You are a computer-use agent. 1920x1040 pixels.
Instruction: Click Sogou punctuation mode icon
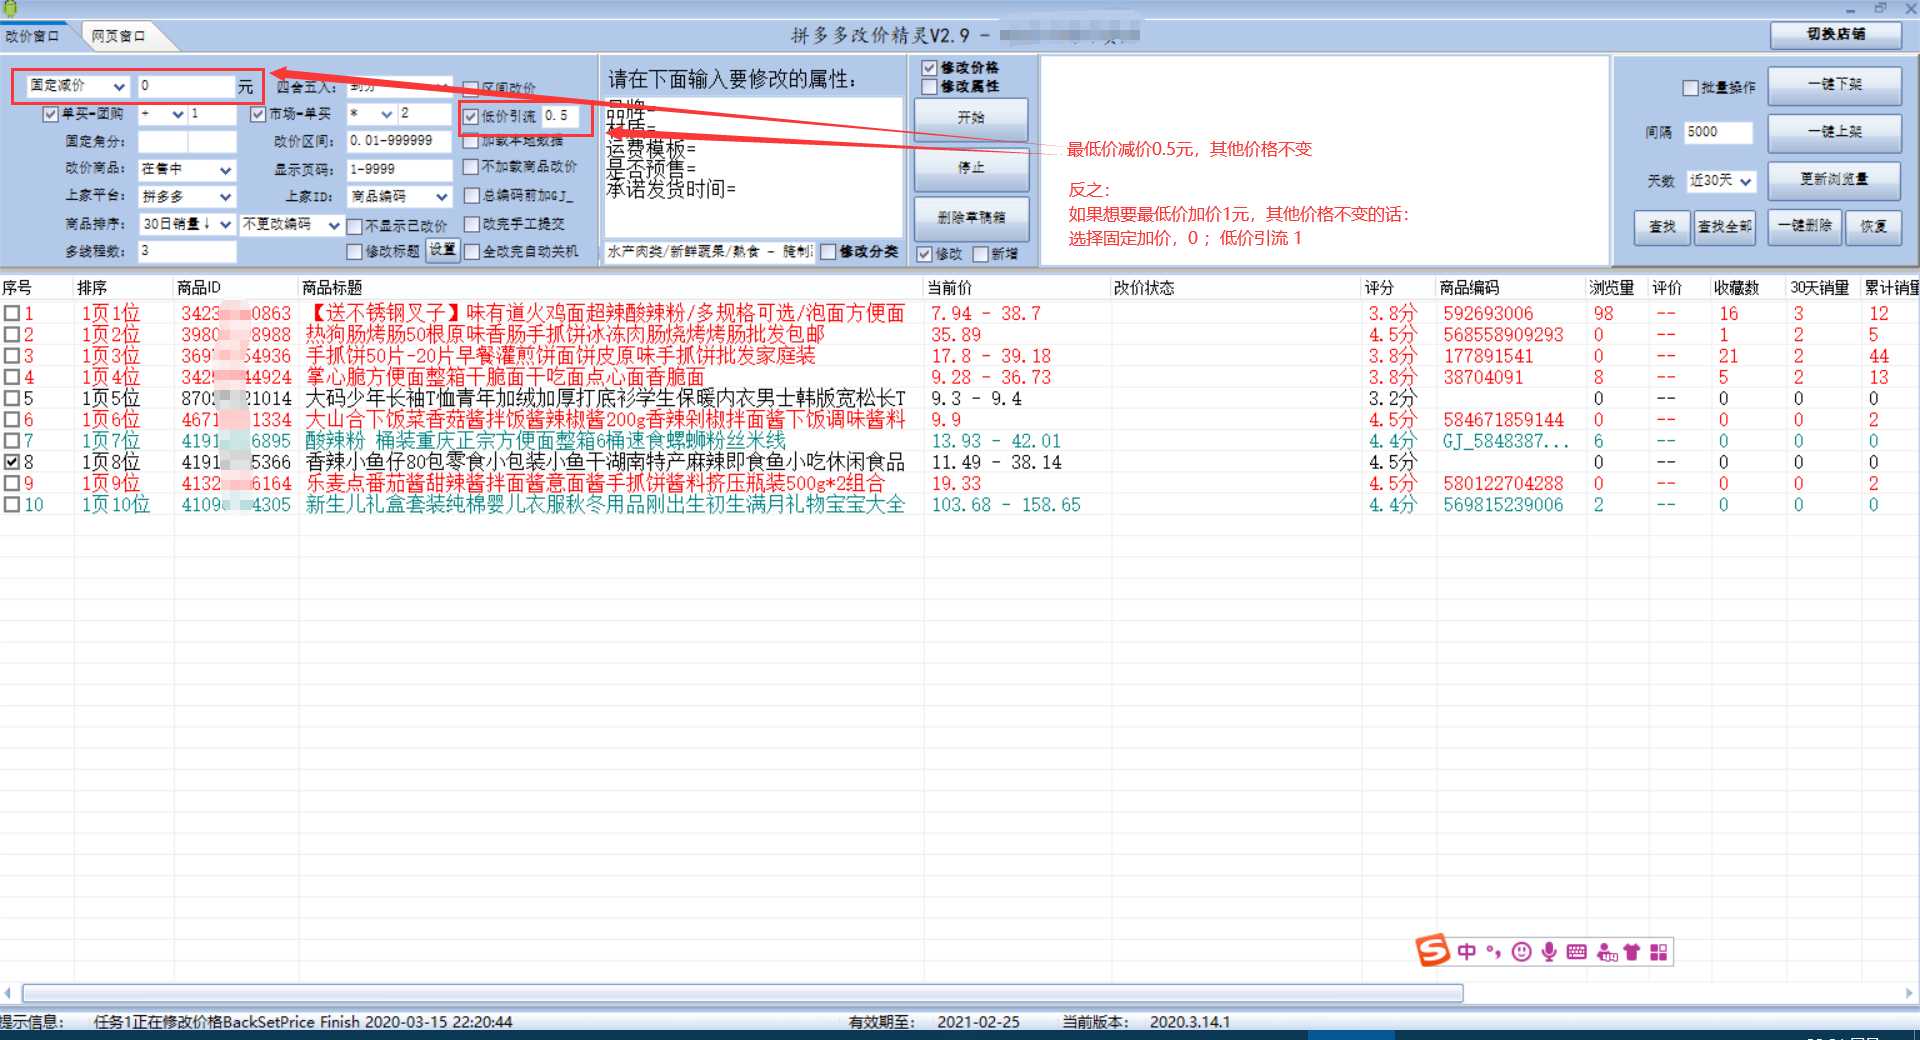pos(1493,952)
